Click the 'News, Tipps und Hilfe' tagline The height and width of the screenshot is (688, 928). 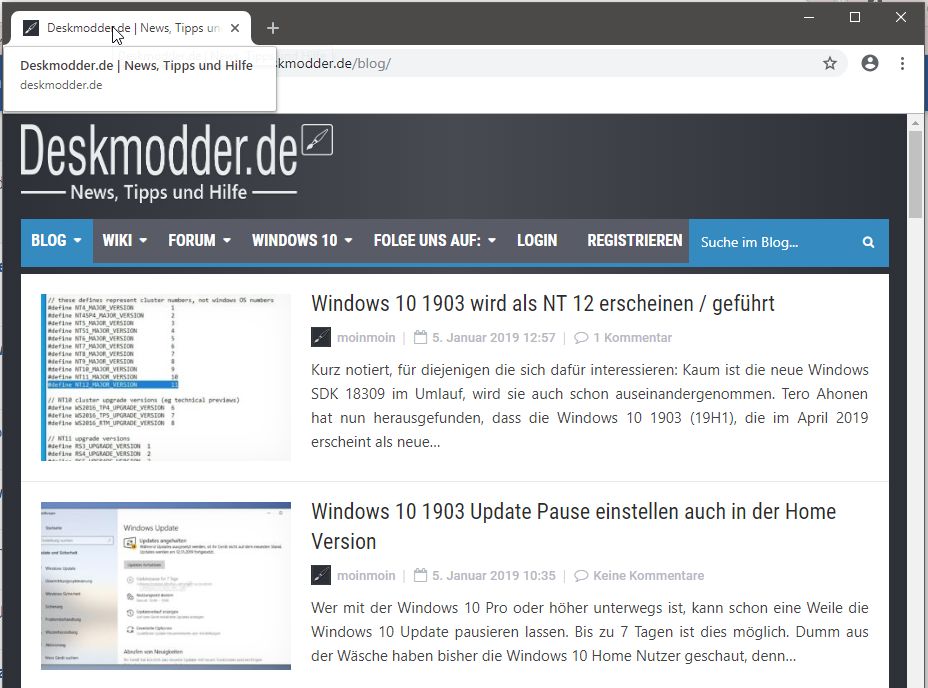[x=159, y=192]
